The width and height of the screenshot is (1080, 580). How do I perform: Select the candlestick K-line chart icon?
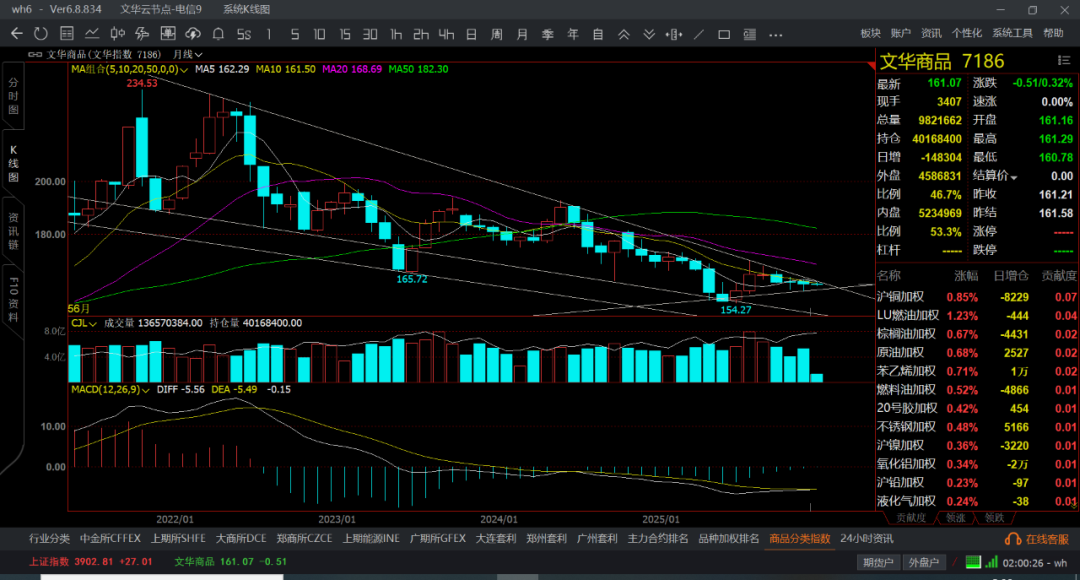click(117, 34)
